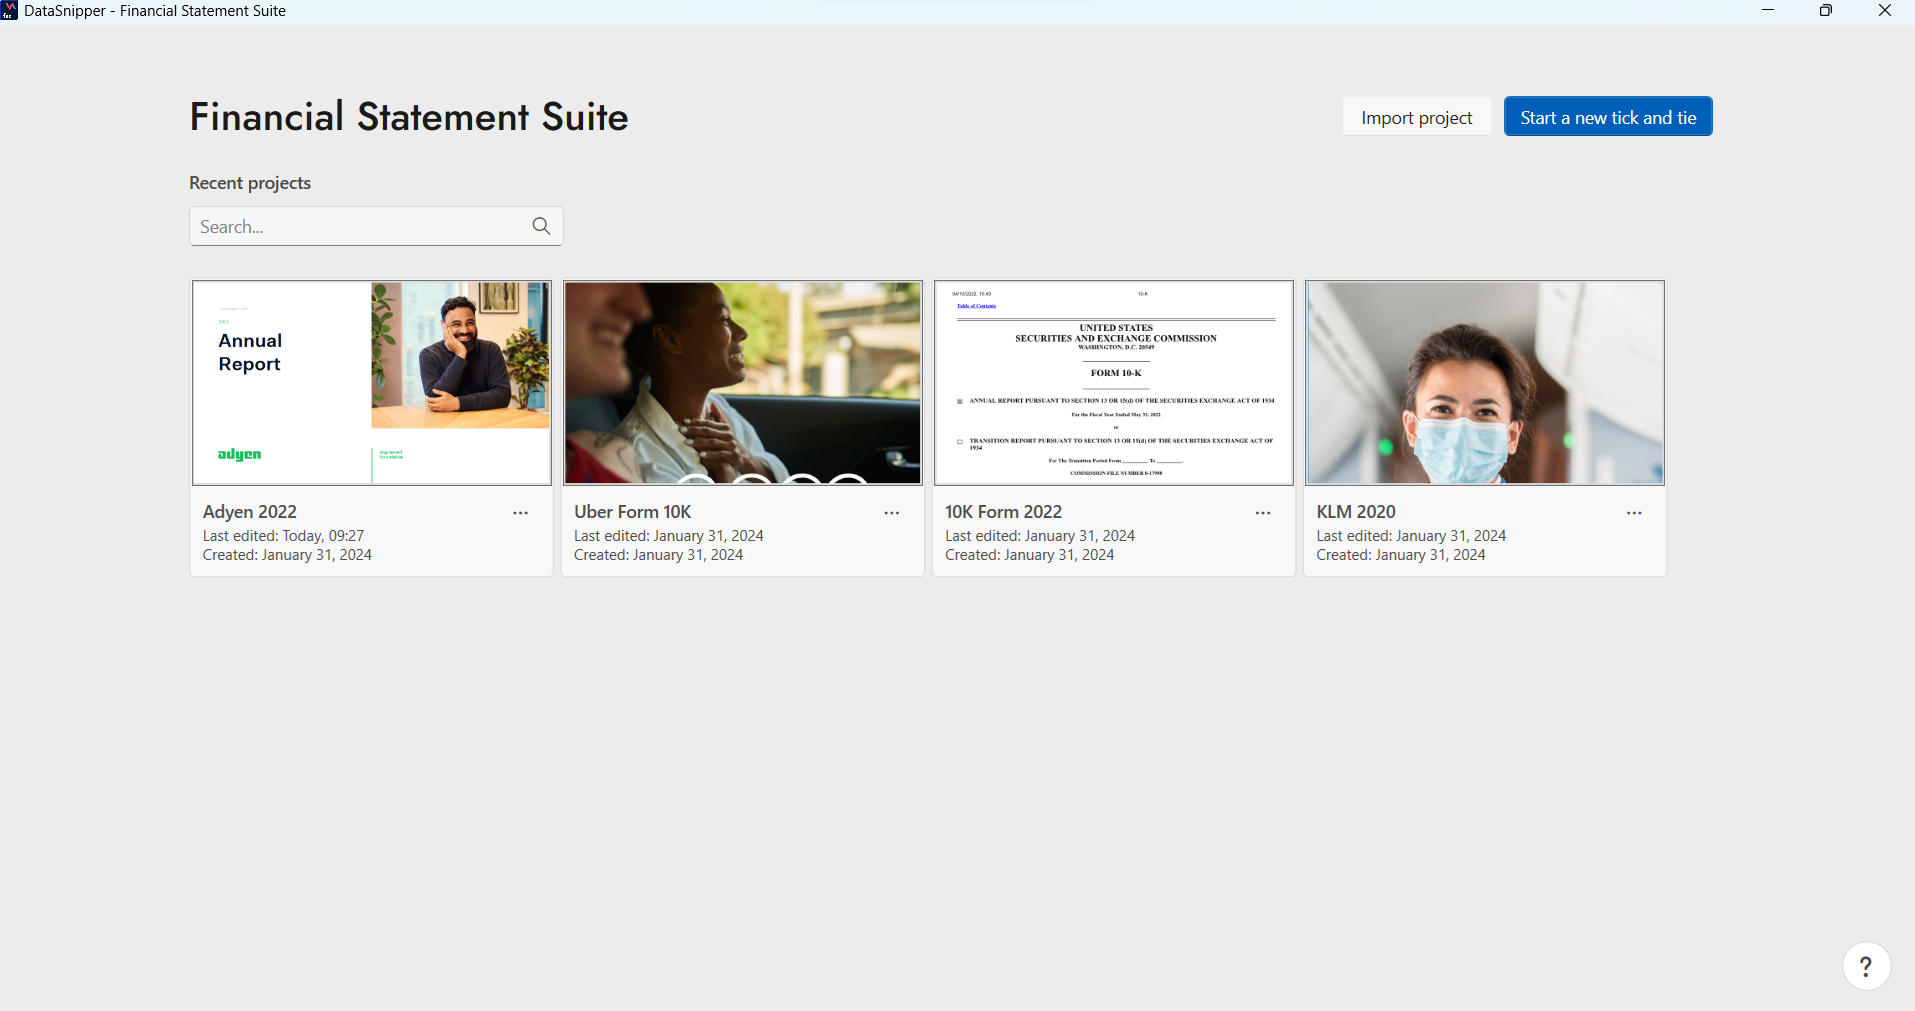Open the help question mark button

(1865, 966)
